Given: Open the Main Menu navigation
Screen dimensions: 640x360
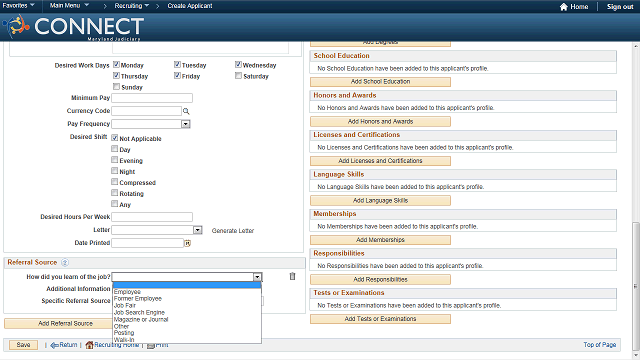Looking at the screenshot, I should pyautogui.click(x=69, y=5).
